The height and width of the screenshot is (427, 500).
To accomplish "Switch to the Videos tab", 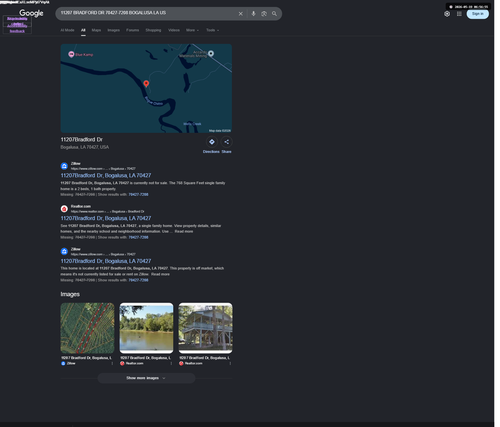I will tap(174, 30).
